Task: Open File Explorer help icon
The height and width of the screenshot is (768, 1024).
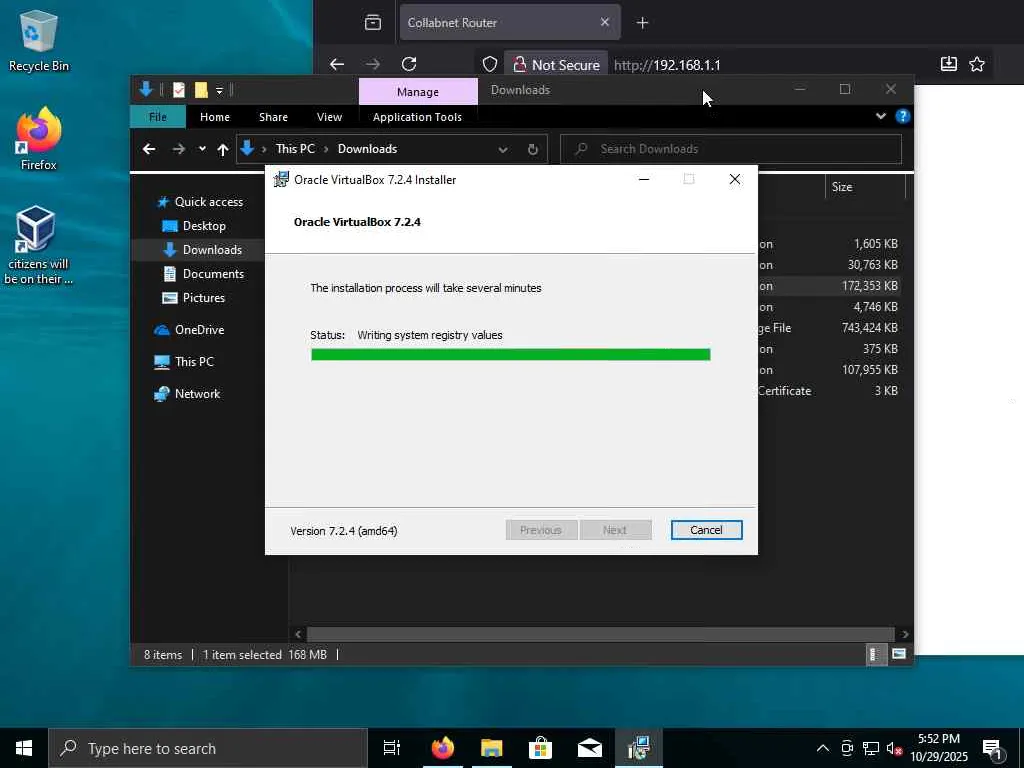Action: (903, 116)
